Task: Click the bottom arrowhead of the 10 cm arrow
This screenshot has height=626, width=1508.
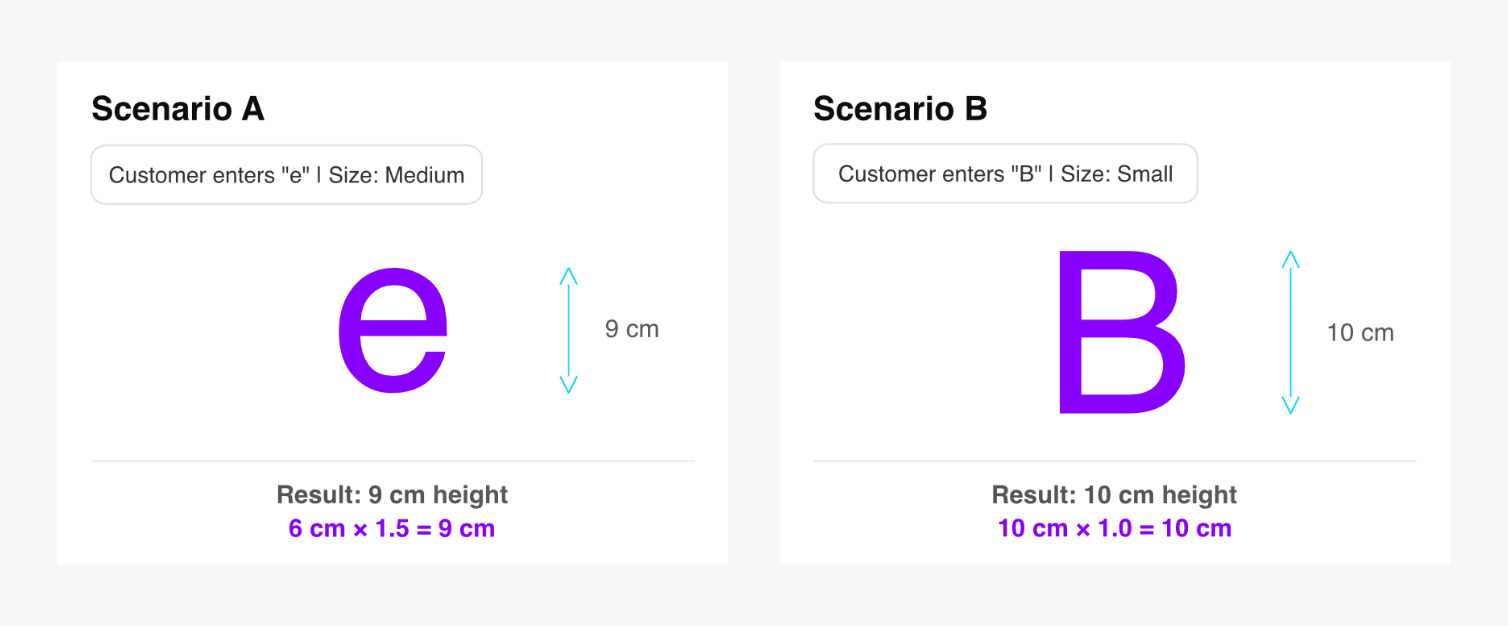Action: [x=1291, y=407]
